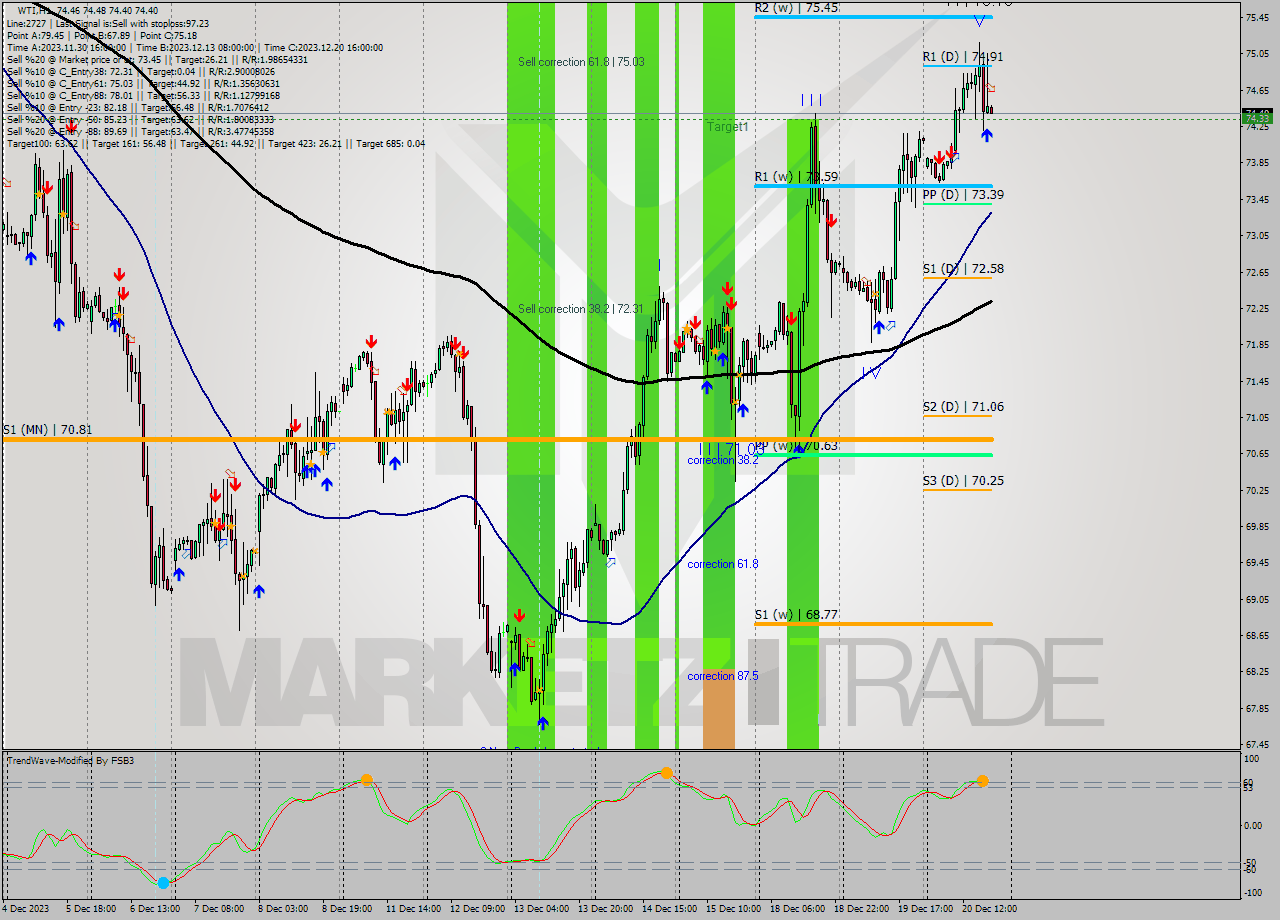This screenshot has height=920, width=1280.
Task: Click the 'S3 (D) | 70.25' support label
Action: coord(963,481)
